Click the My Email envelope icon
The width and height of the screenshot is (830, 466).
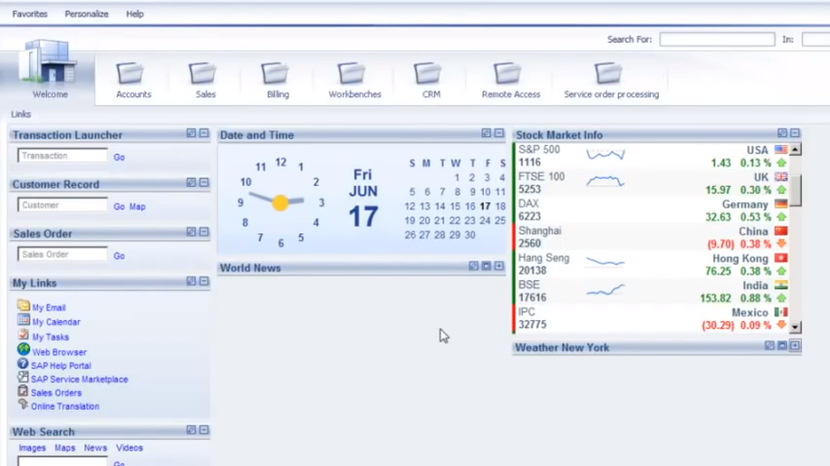[x=23, y=307]
